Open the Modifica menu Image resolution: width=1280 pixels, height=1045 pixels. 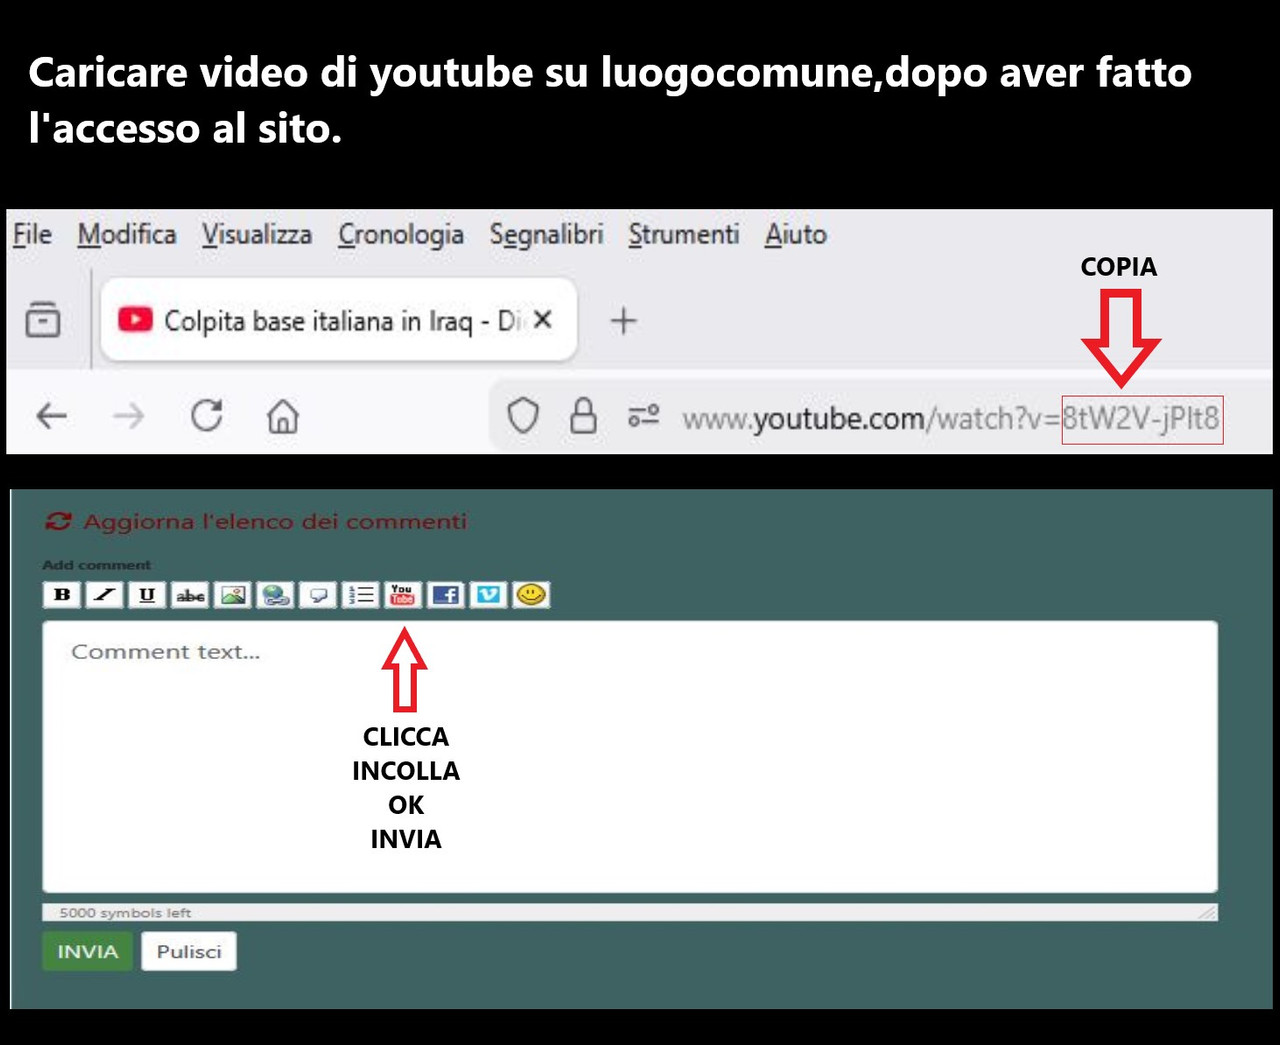coord(127,235)
